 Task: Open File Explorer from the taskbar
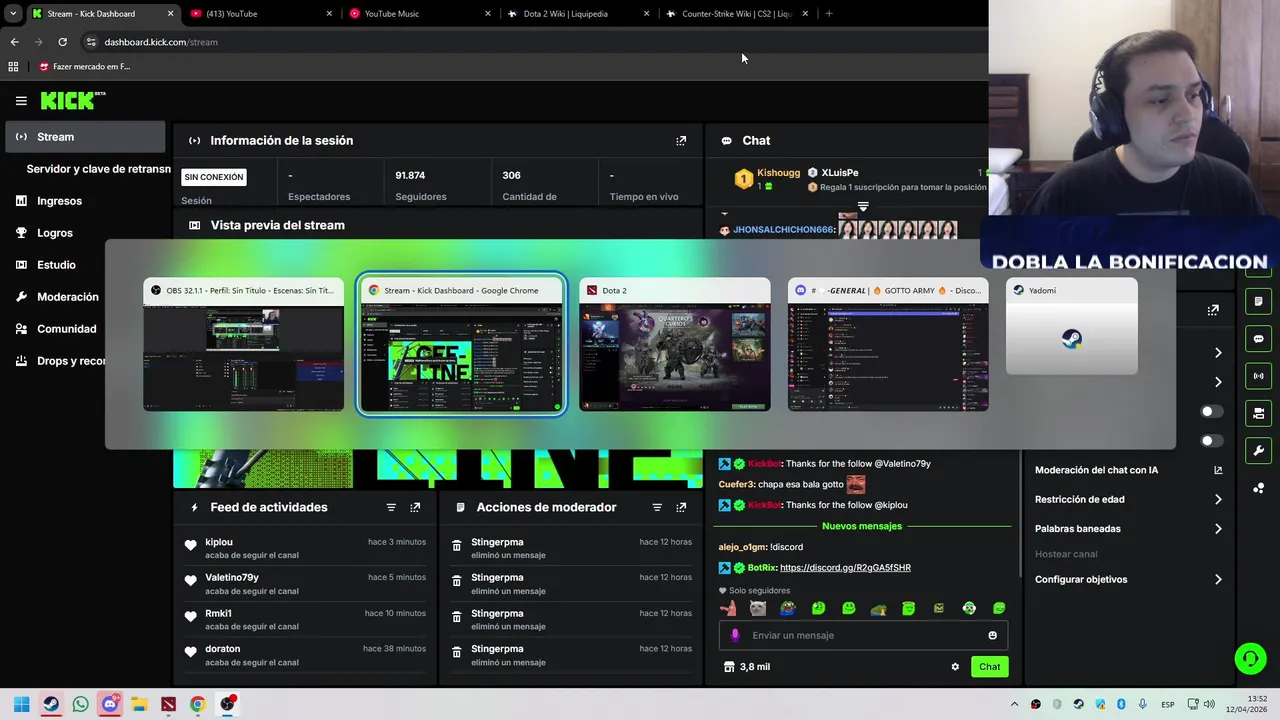(139, 704)
